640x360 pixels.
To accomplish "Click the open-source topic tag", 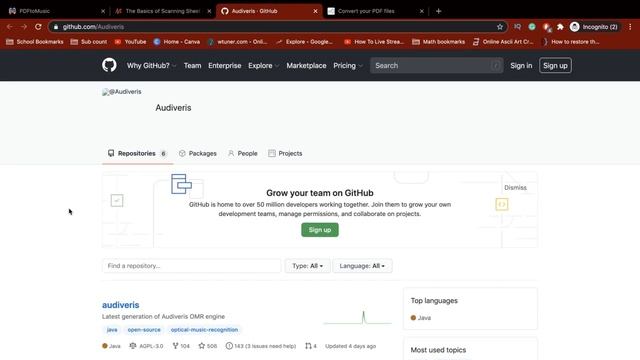I will [x=144, y=329].
